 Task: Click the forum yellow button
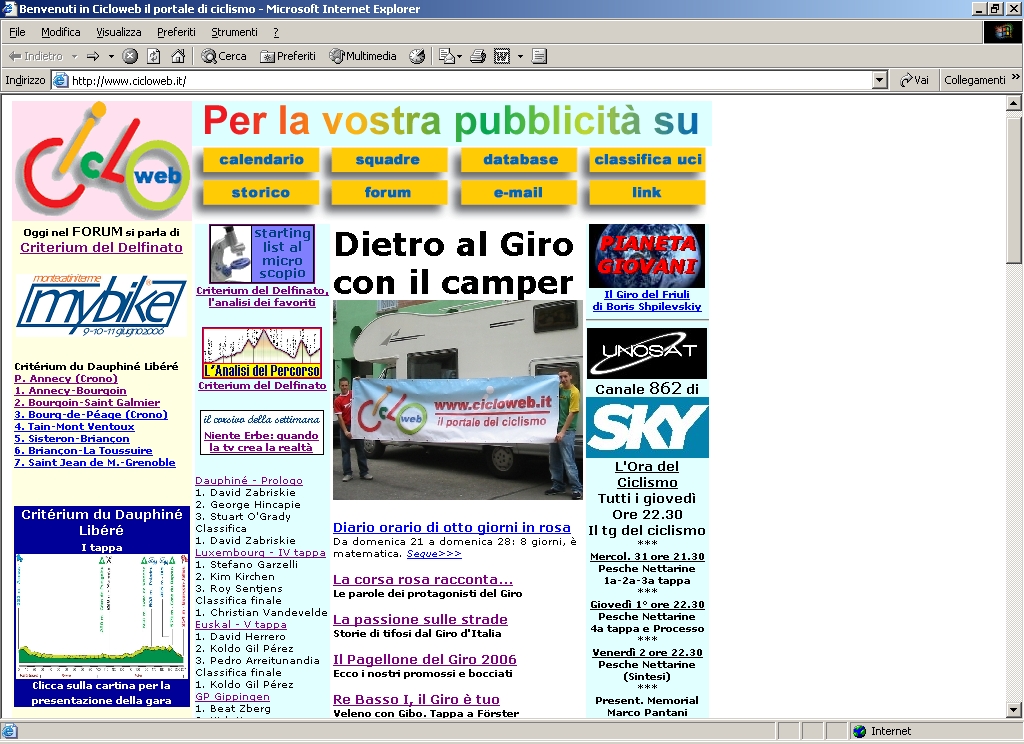click(388, 192)
